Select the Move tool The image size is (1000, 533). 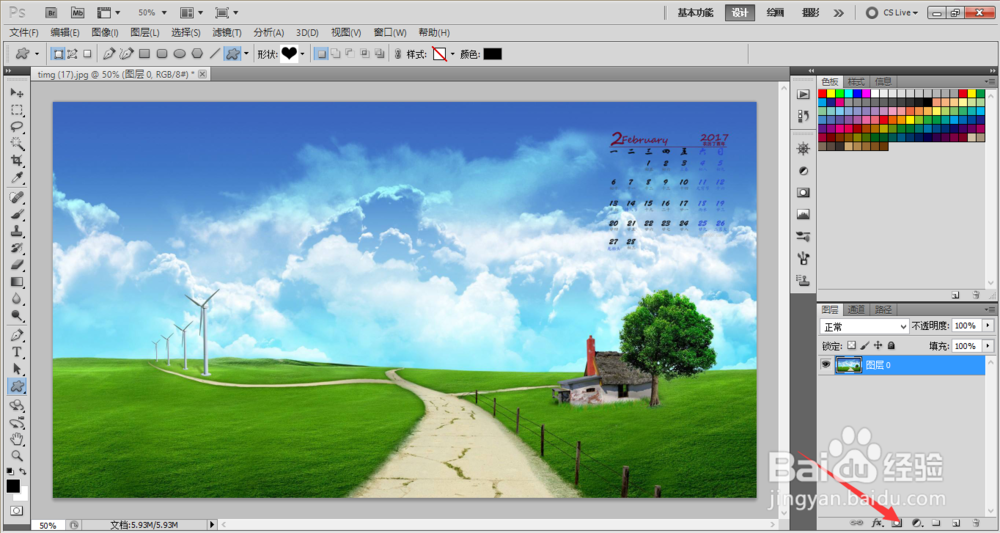(x=17, y=93)
